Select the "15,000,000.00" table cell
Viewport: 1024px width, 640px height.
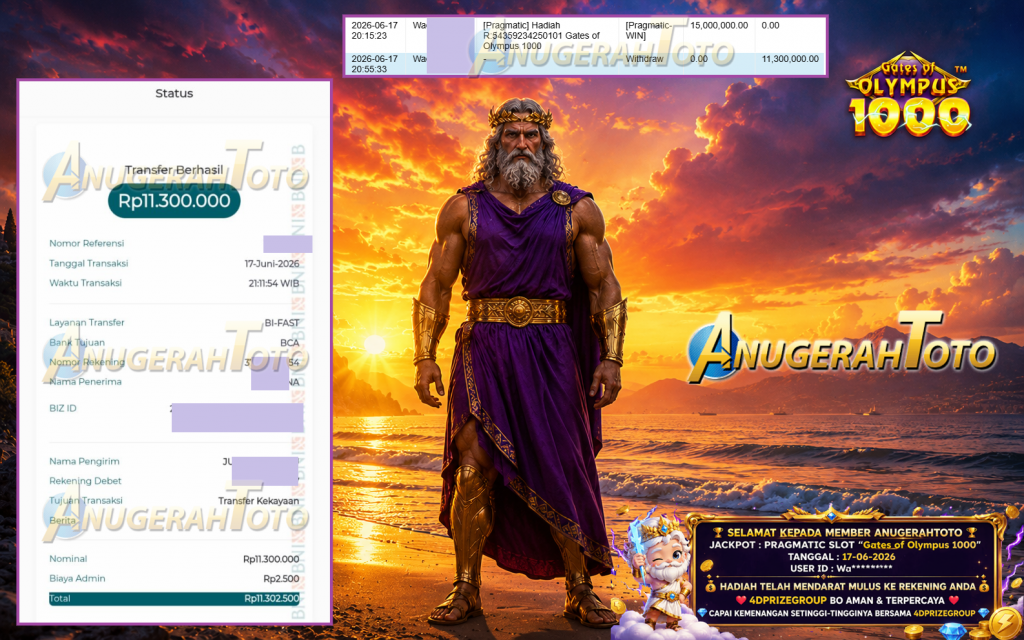click(719, 25)
